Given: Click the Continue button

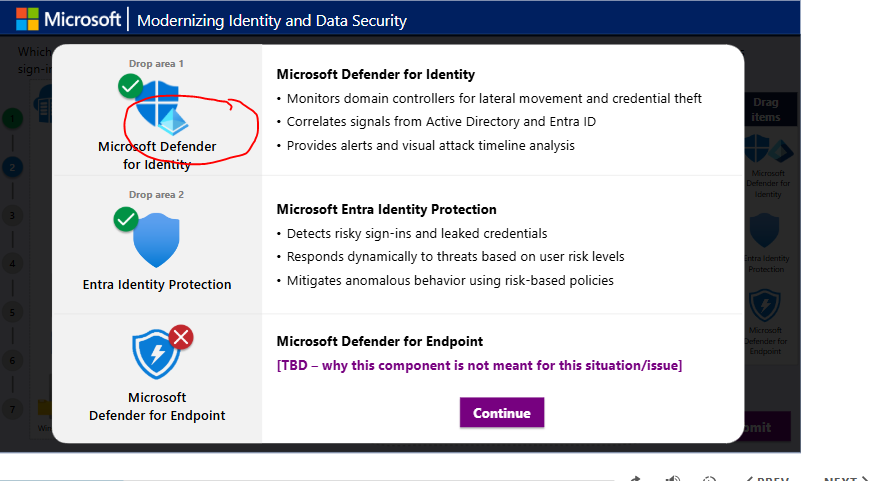Looking at the screenshot, I should tap(502, 412).
